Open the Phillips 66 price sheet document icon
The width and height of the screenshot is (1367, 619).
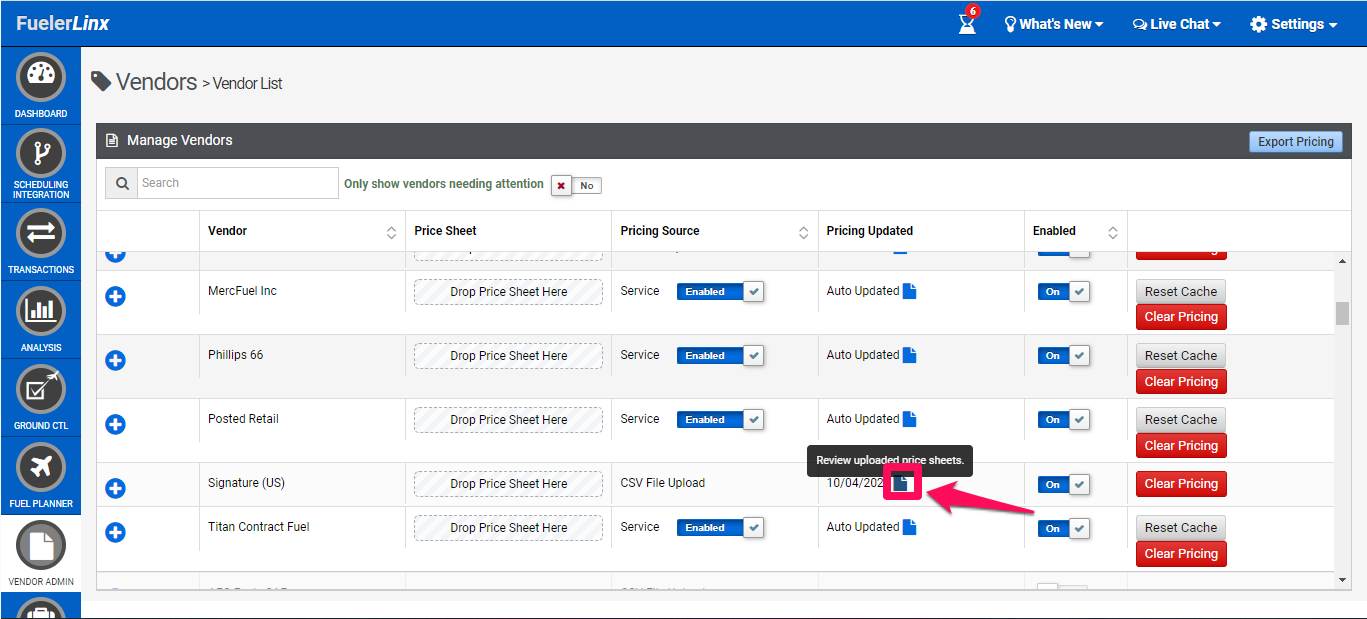(x=909, y=355)
